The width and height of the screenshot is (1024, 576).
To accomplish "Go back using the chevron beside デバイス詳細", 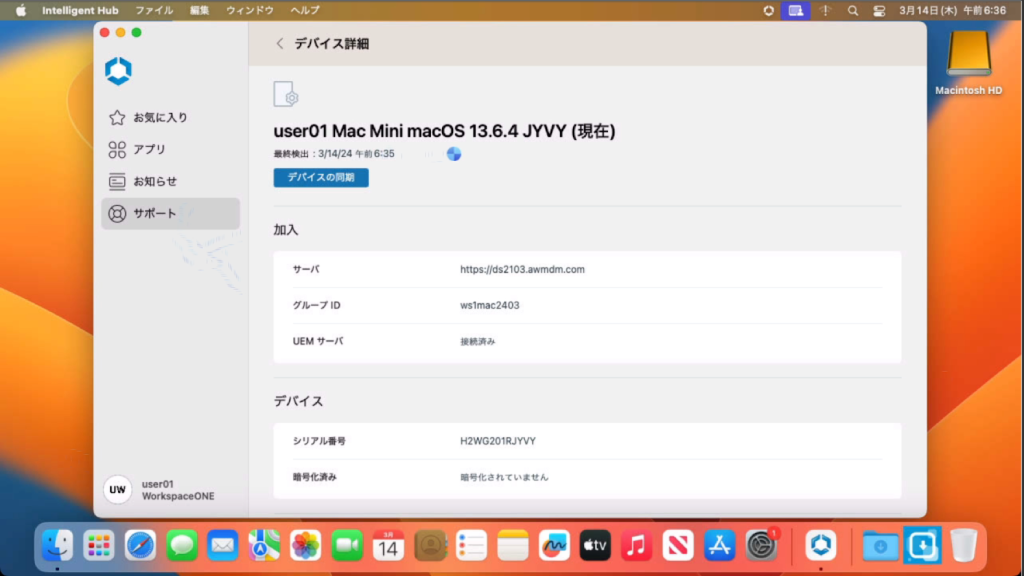I will [x=280, y=44].
